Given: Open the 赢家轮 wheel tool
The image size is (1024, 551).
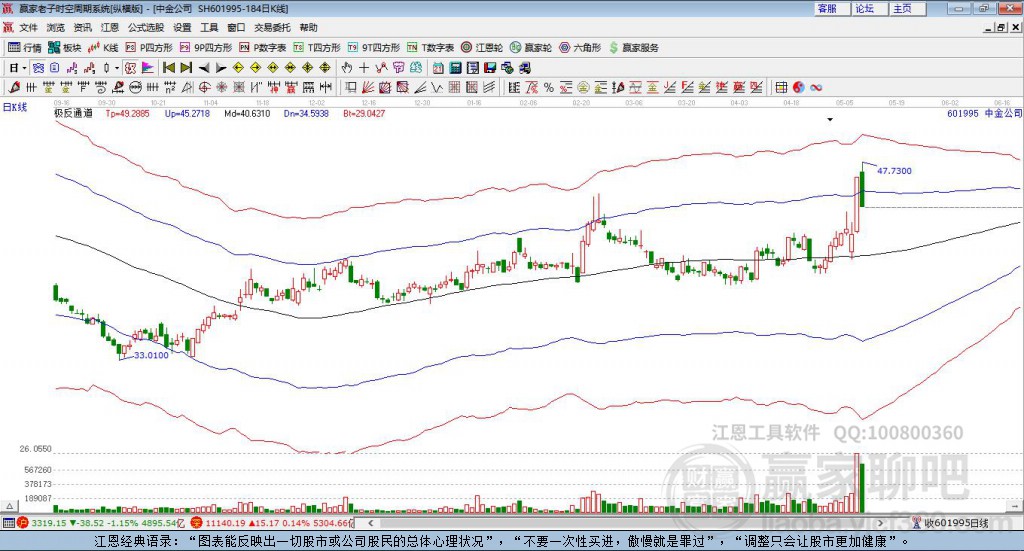Looking at the screenshot, I should pyautogui.click(x=531, y=48).
